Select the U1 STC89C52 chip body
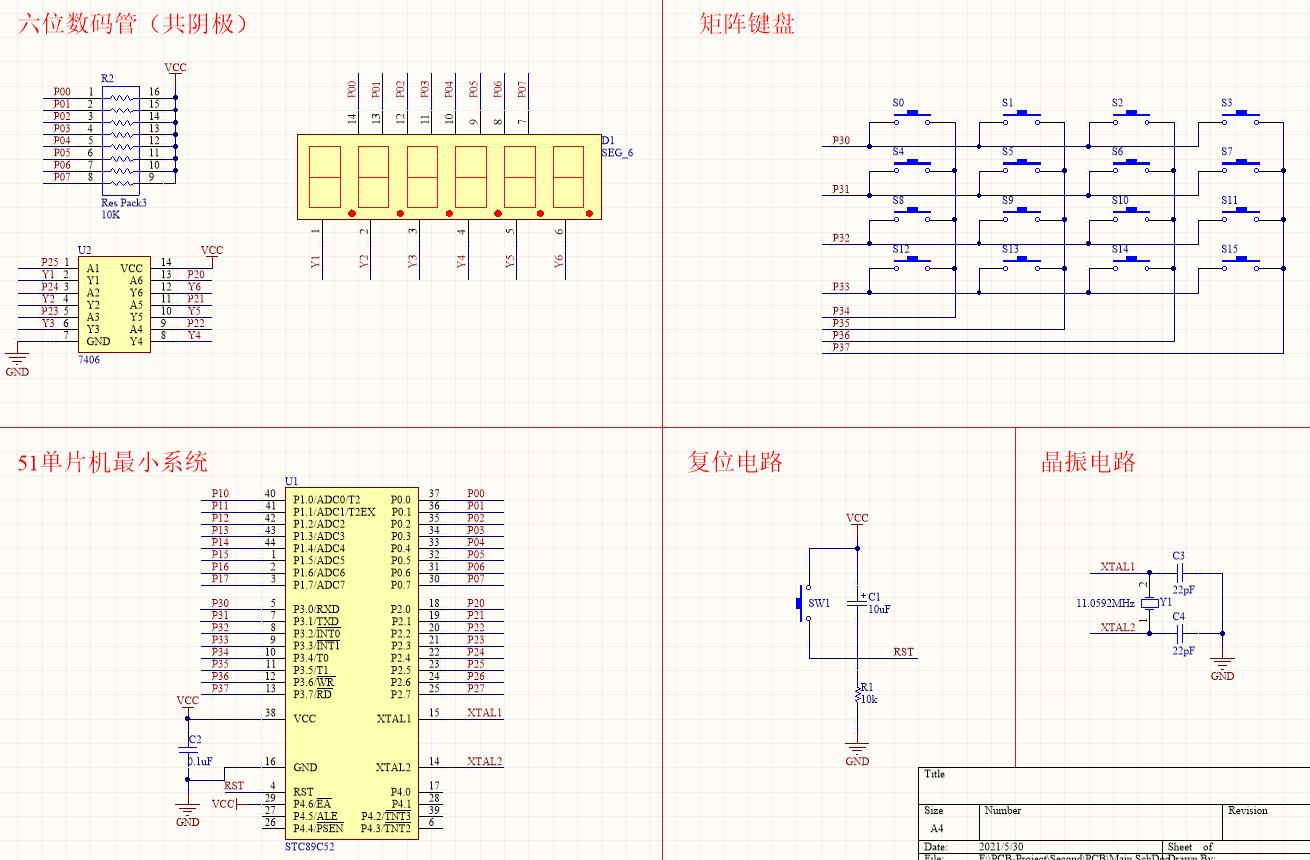Viewport: 1310px width, 860px height. tap(352, 663)
